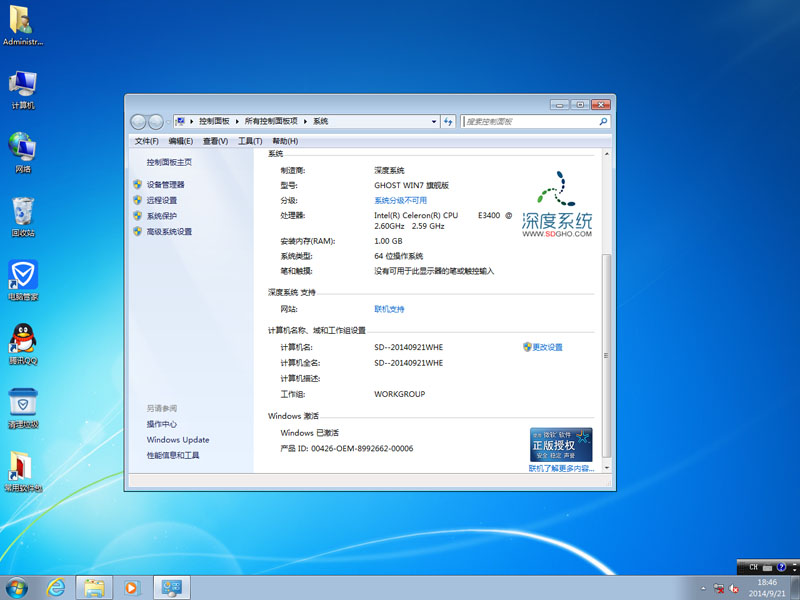Viewport: 800px width, 600px height.
Task: Open 操作中心 link
Action: pyautogui.click(x=162, y=424)
